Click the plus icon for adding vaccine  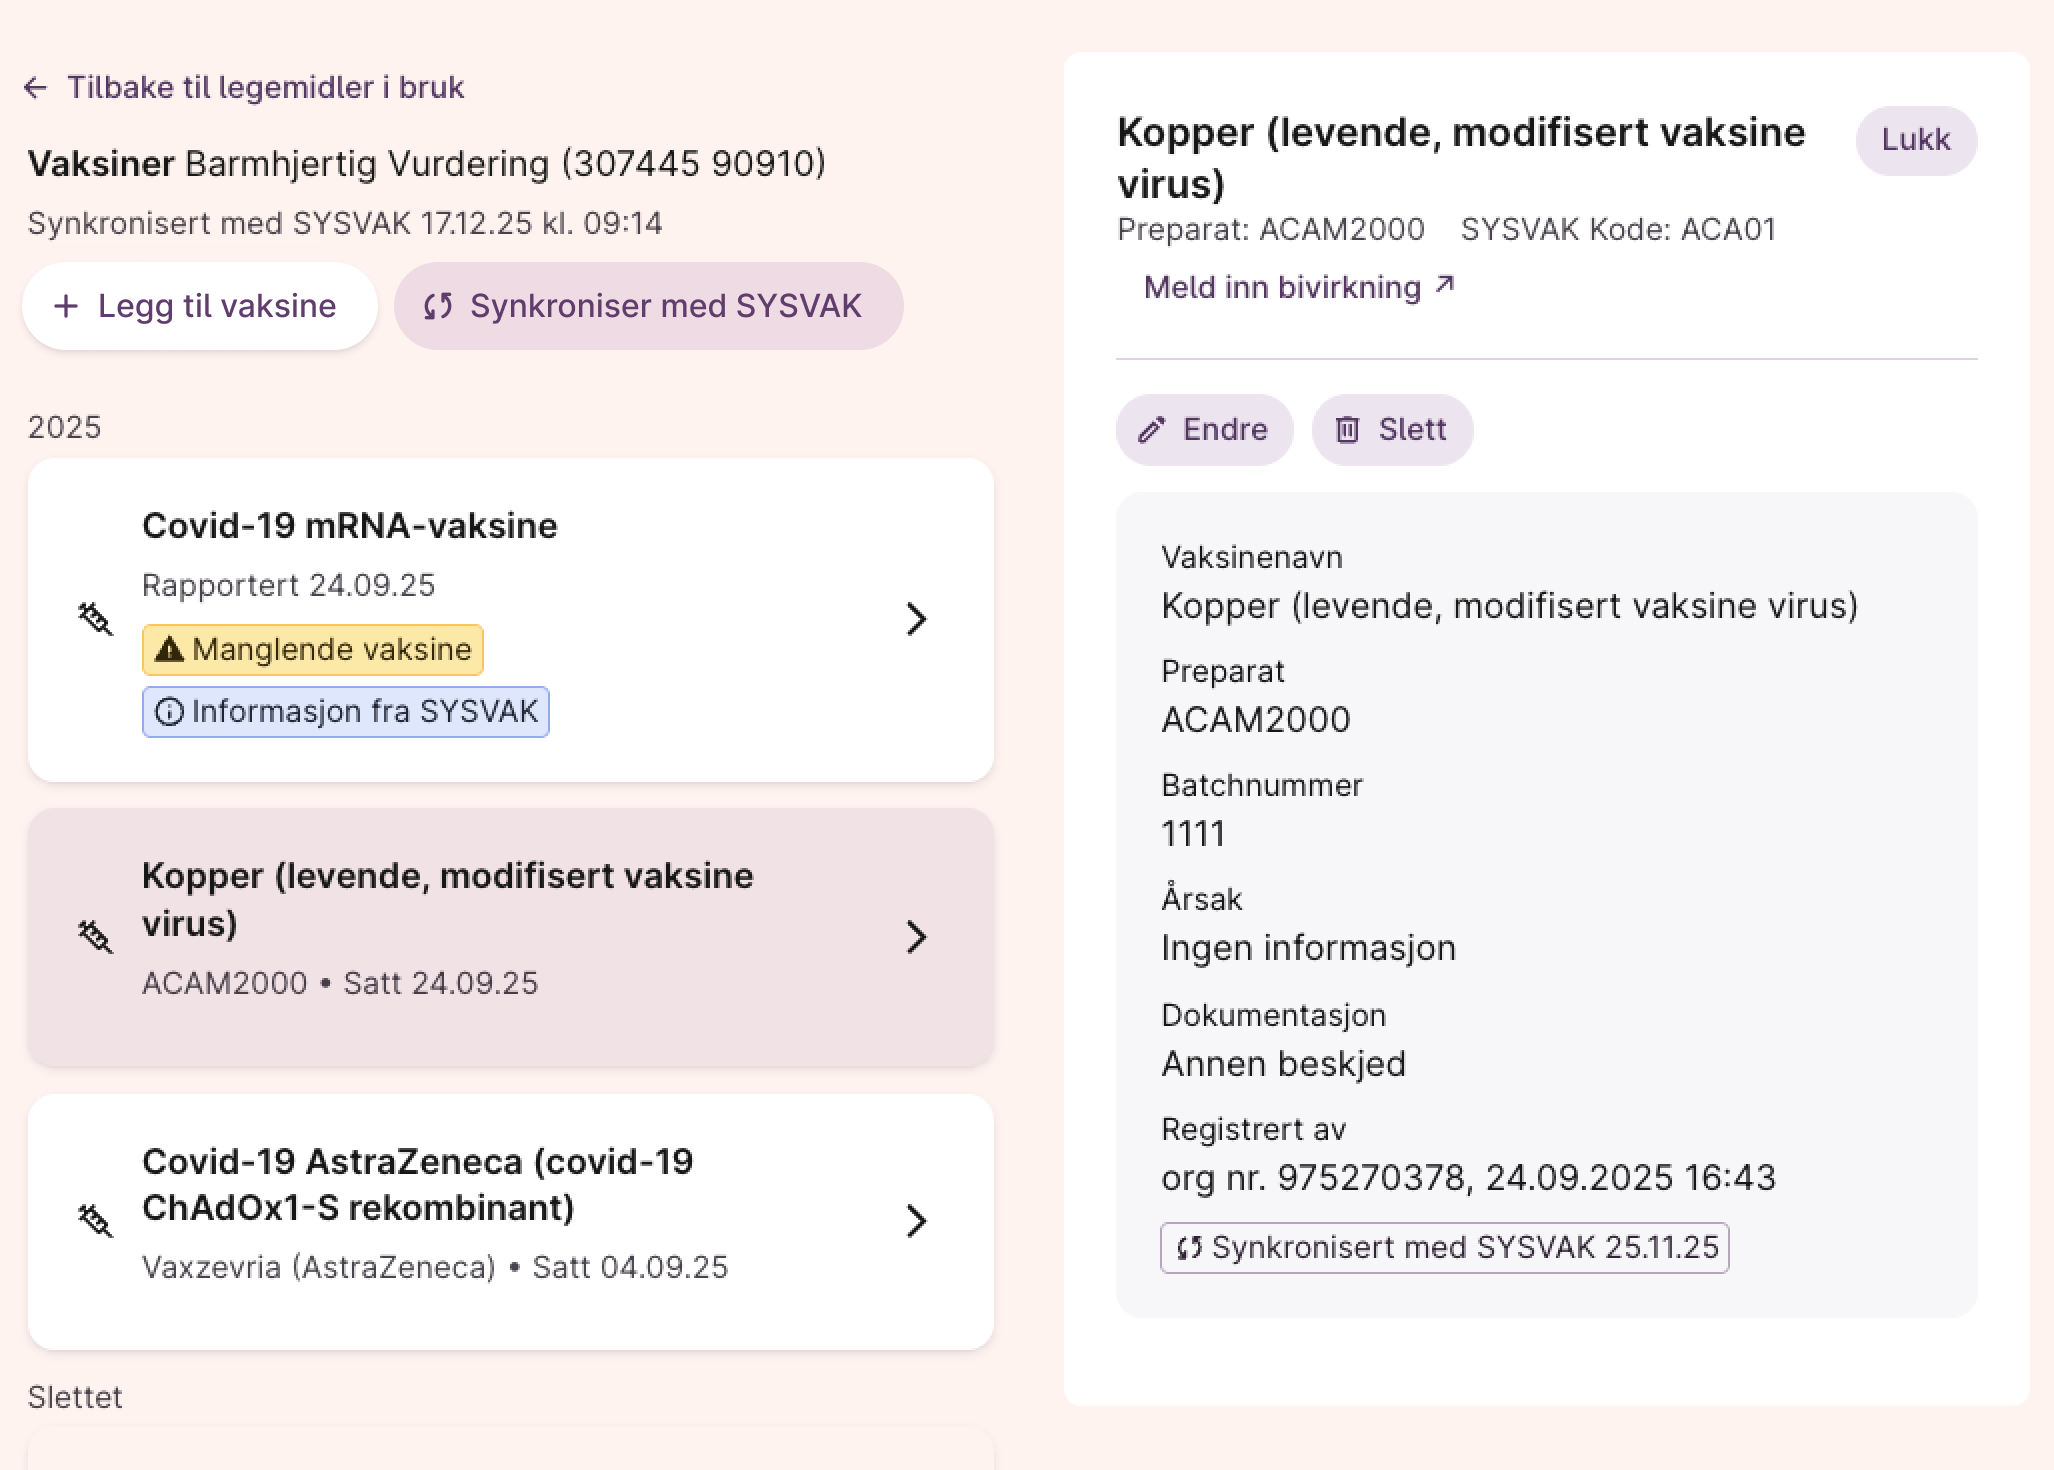point(66,306)
